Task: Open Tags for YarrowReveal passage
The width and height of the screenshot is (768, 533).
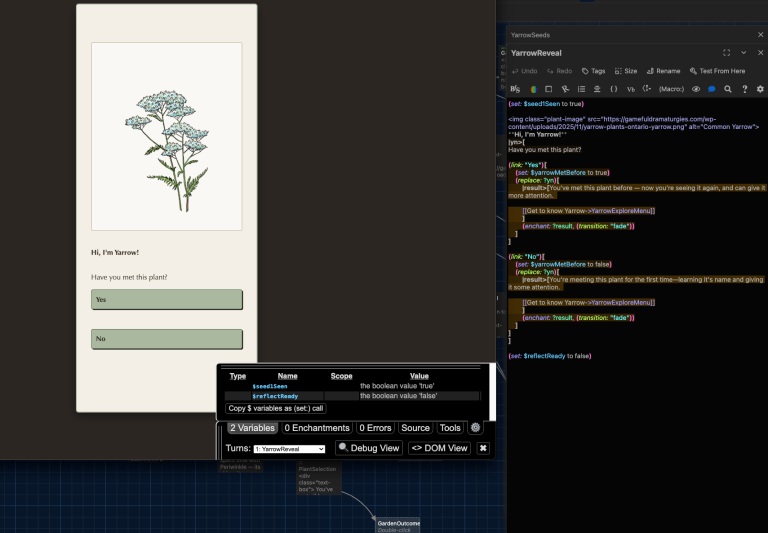Action: tap(593, 71)
